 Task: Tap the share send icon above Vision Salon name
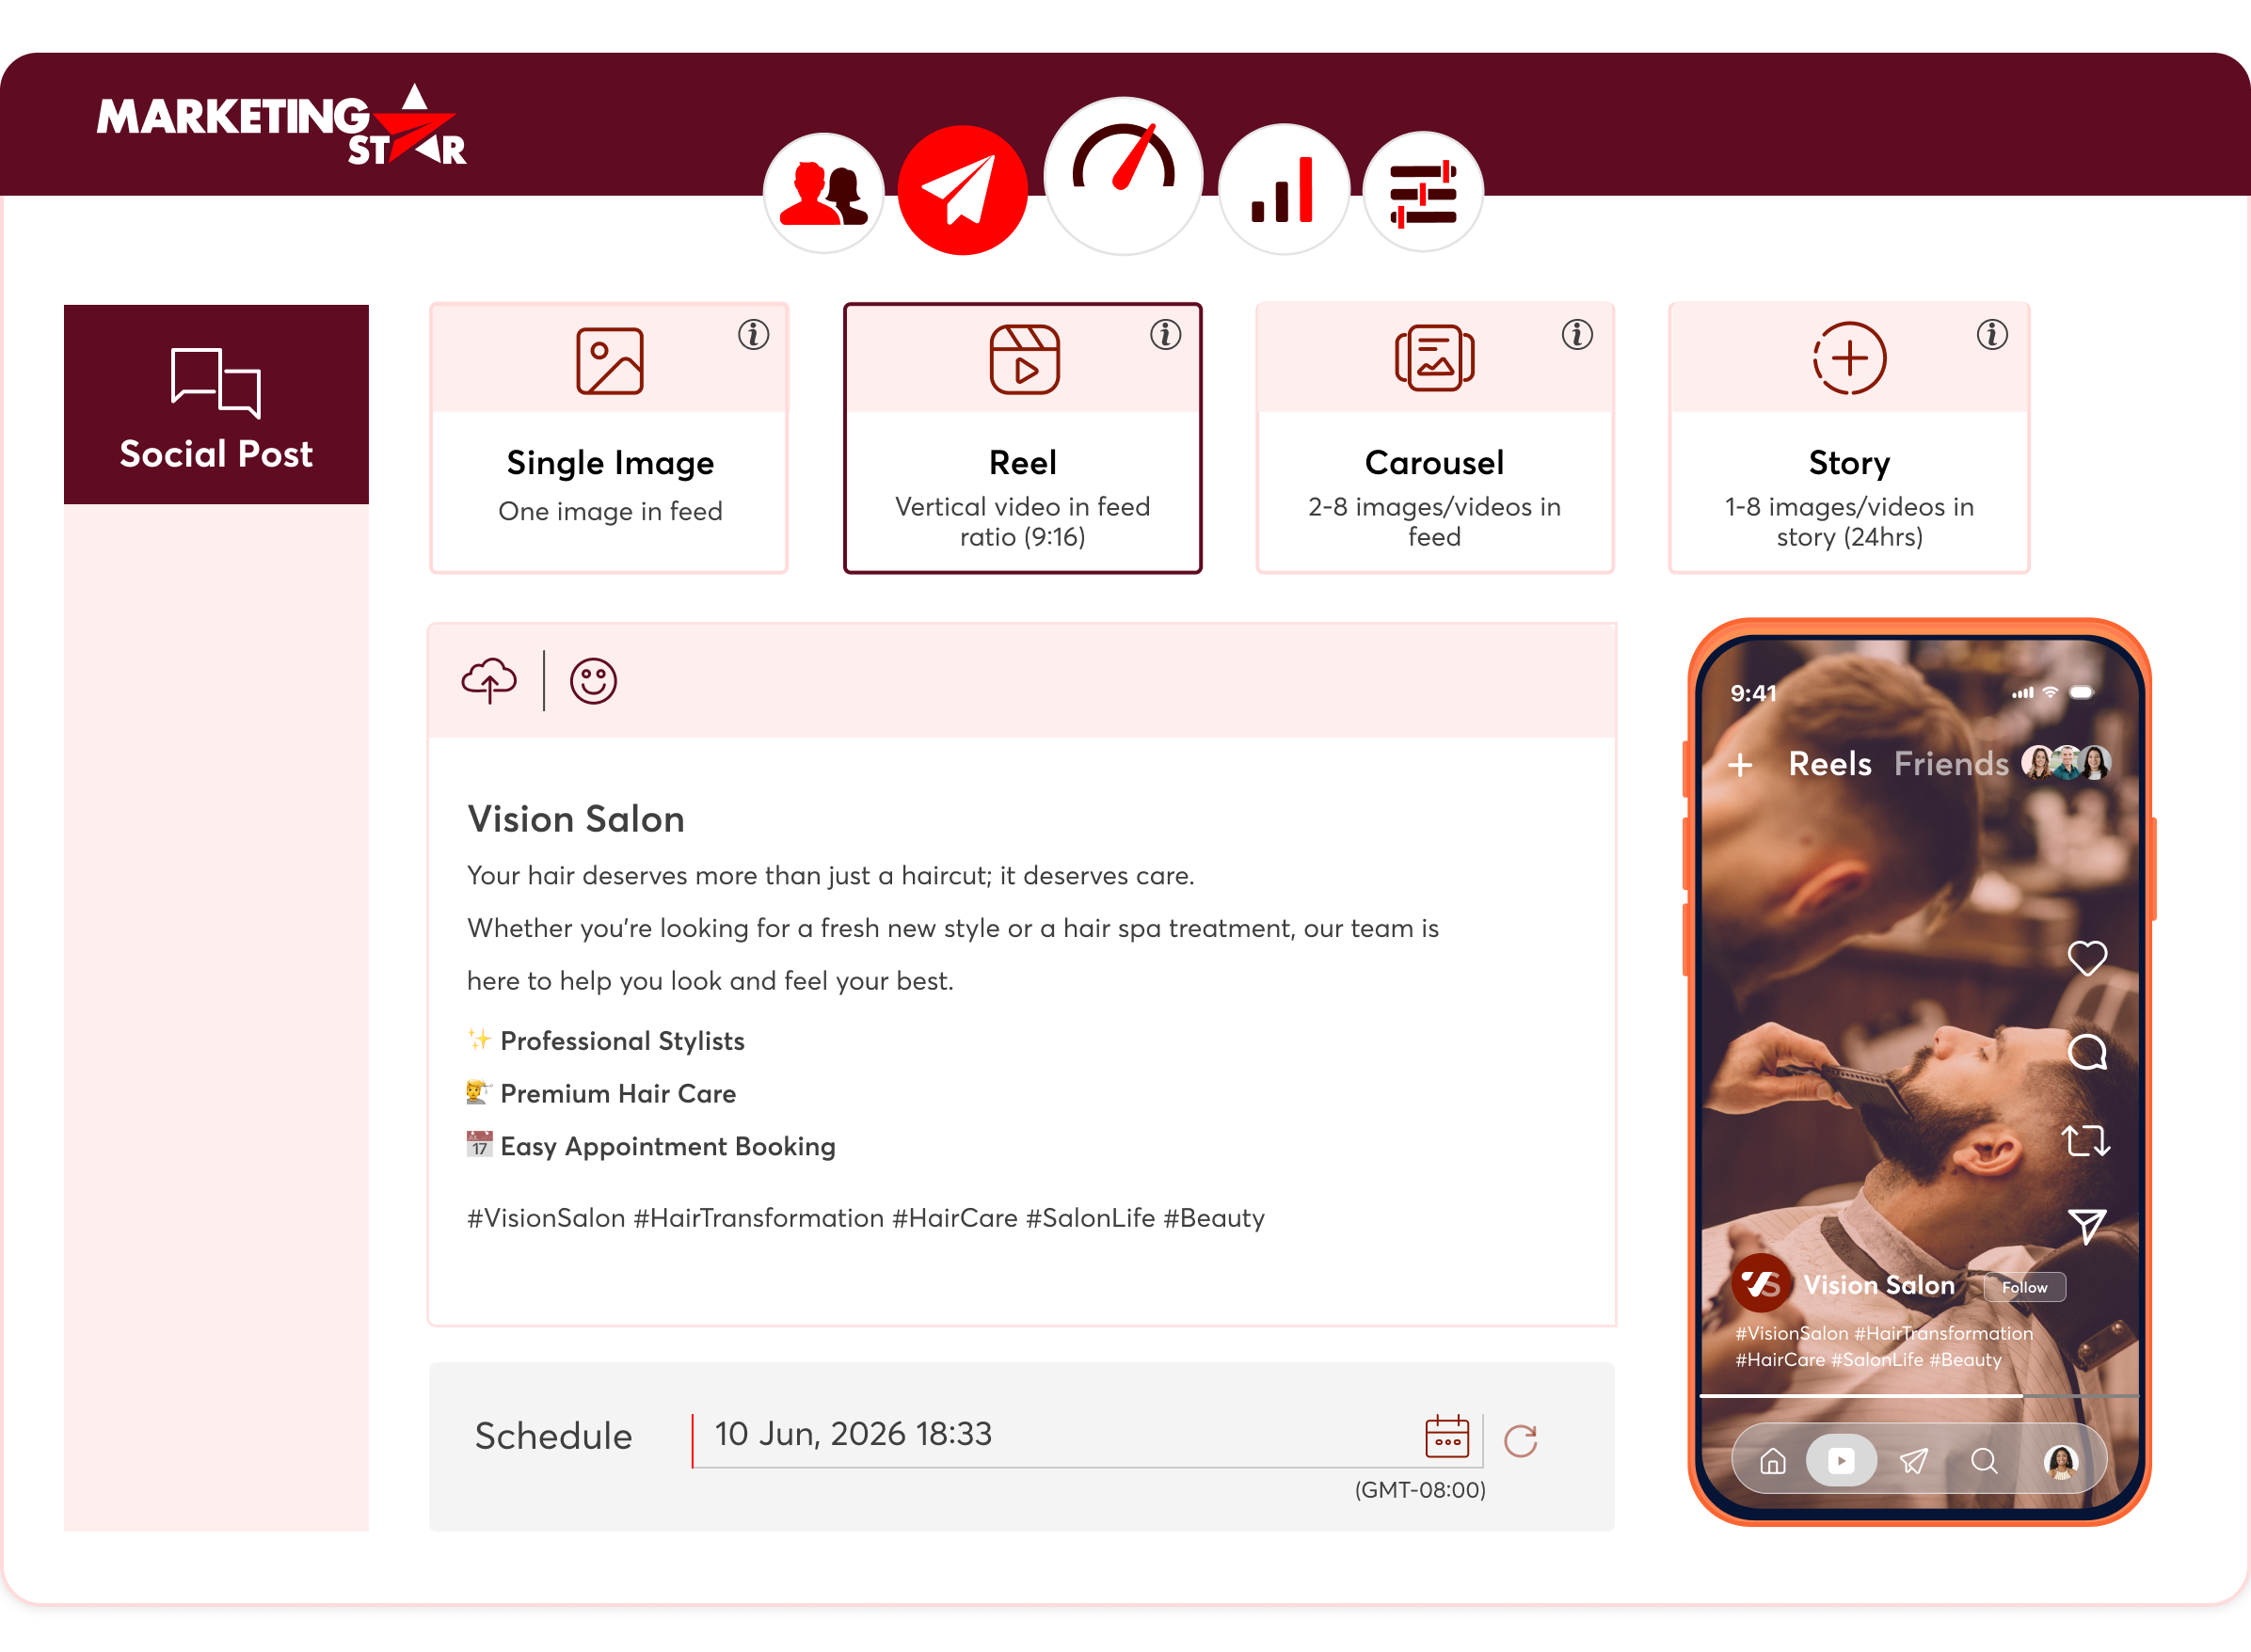click(2087, 1226)
